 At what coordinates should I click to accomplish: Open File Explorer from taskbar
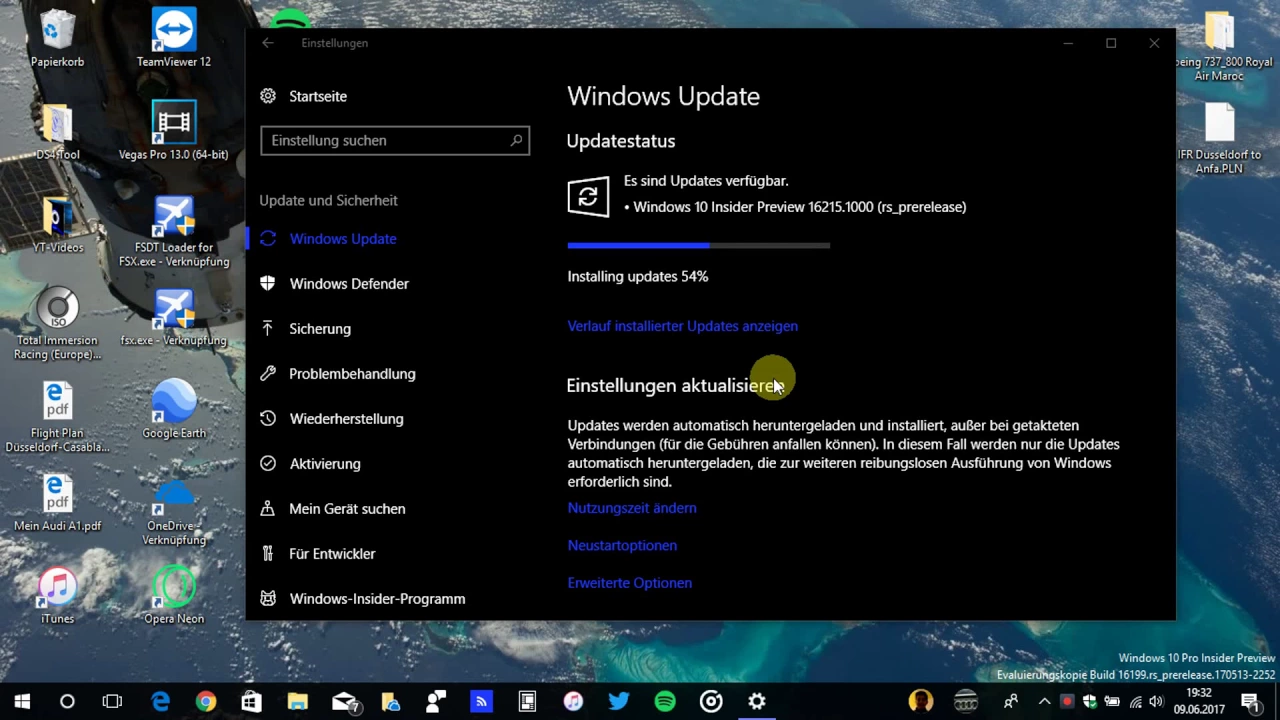click(297, 701)
